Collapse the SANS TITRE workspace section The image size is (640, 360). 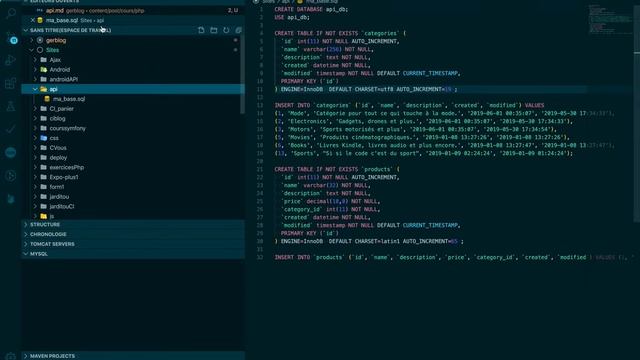(26, 30)
